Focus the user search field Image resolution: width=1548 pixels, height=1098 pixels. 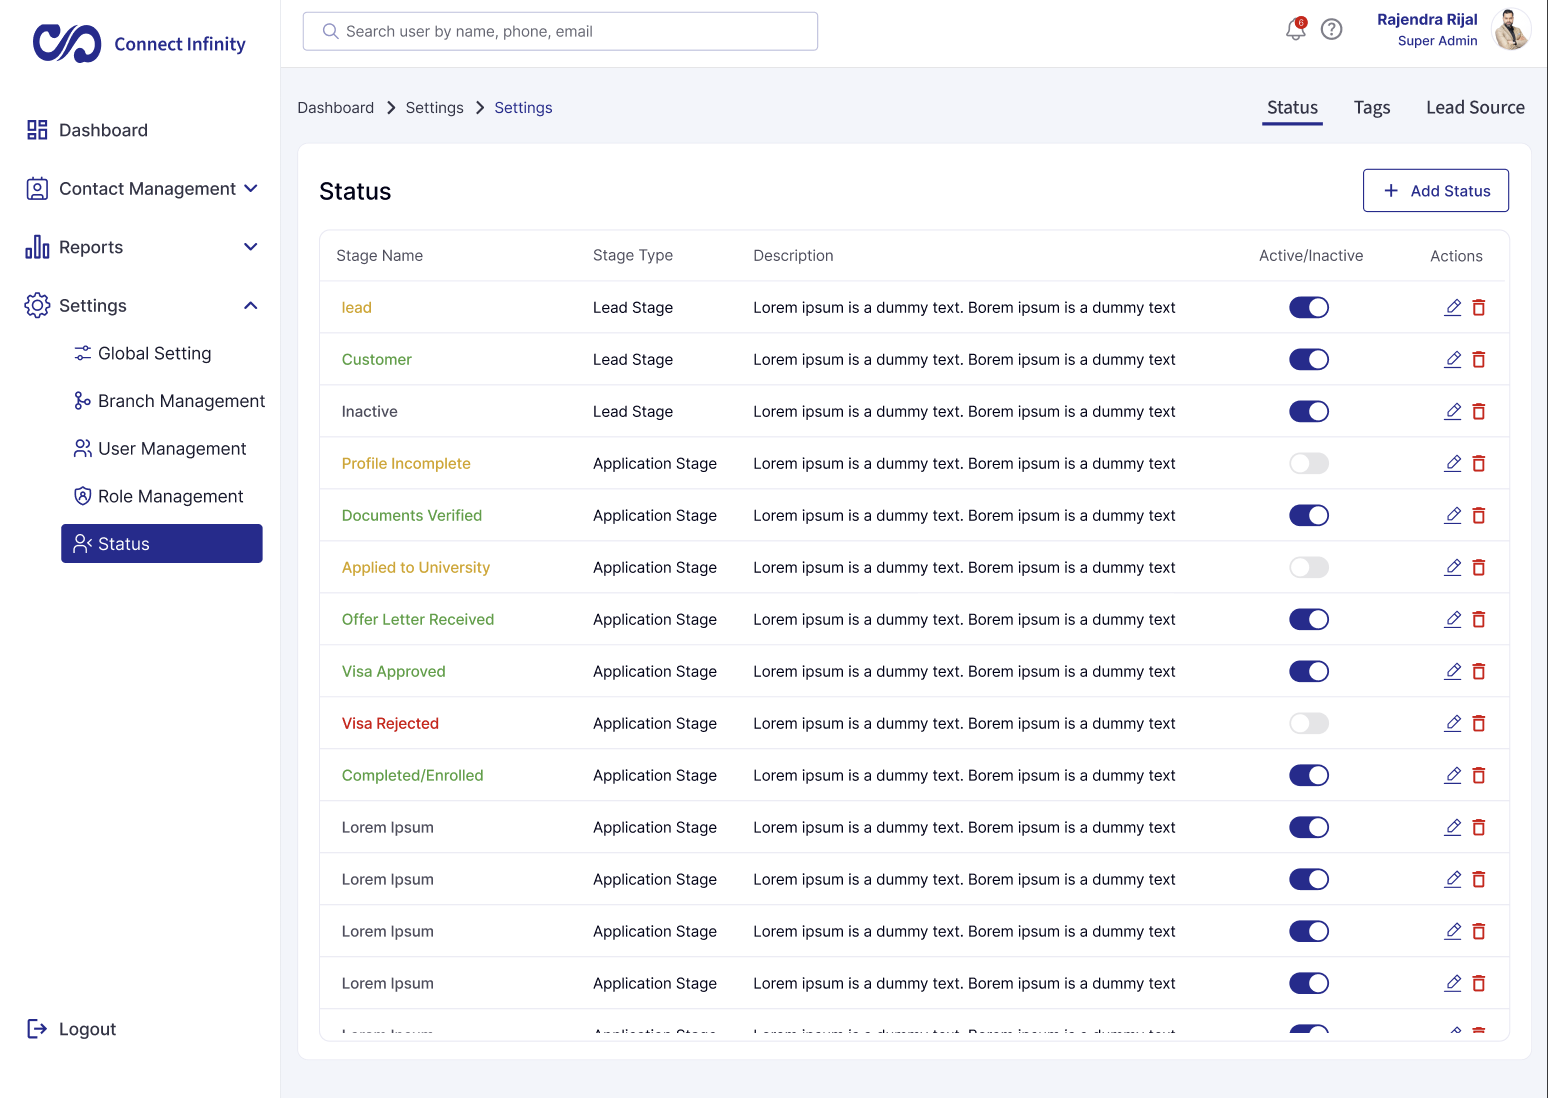(560, 31)
